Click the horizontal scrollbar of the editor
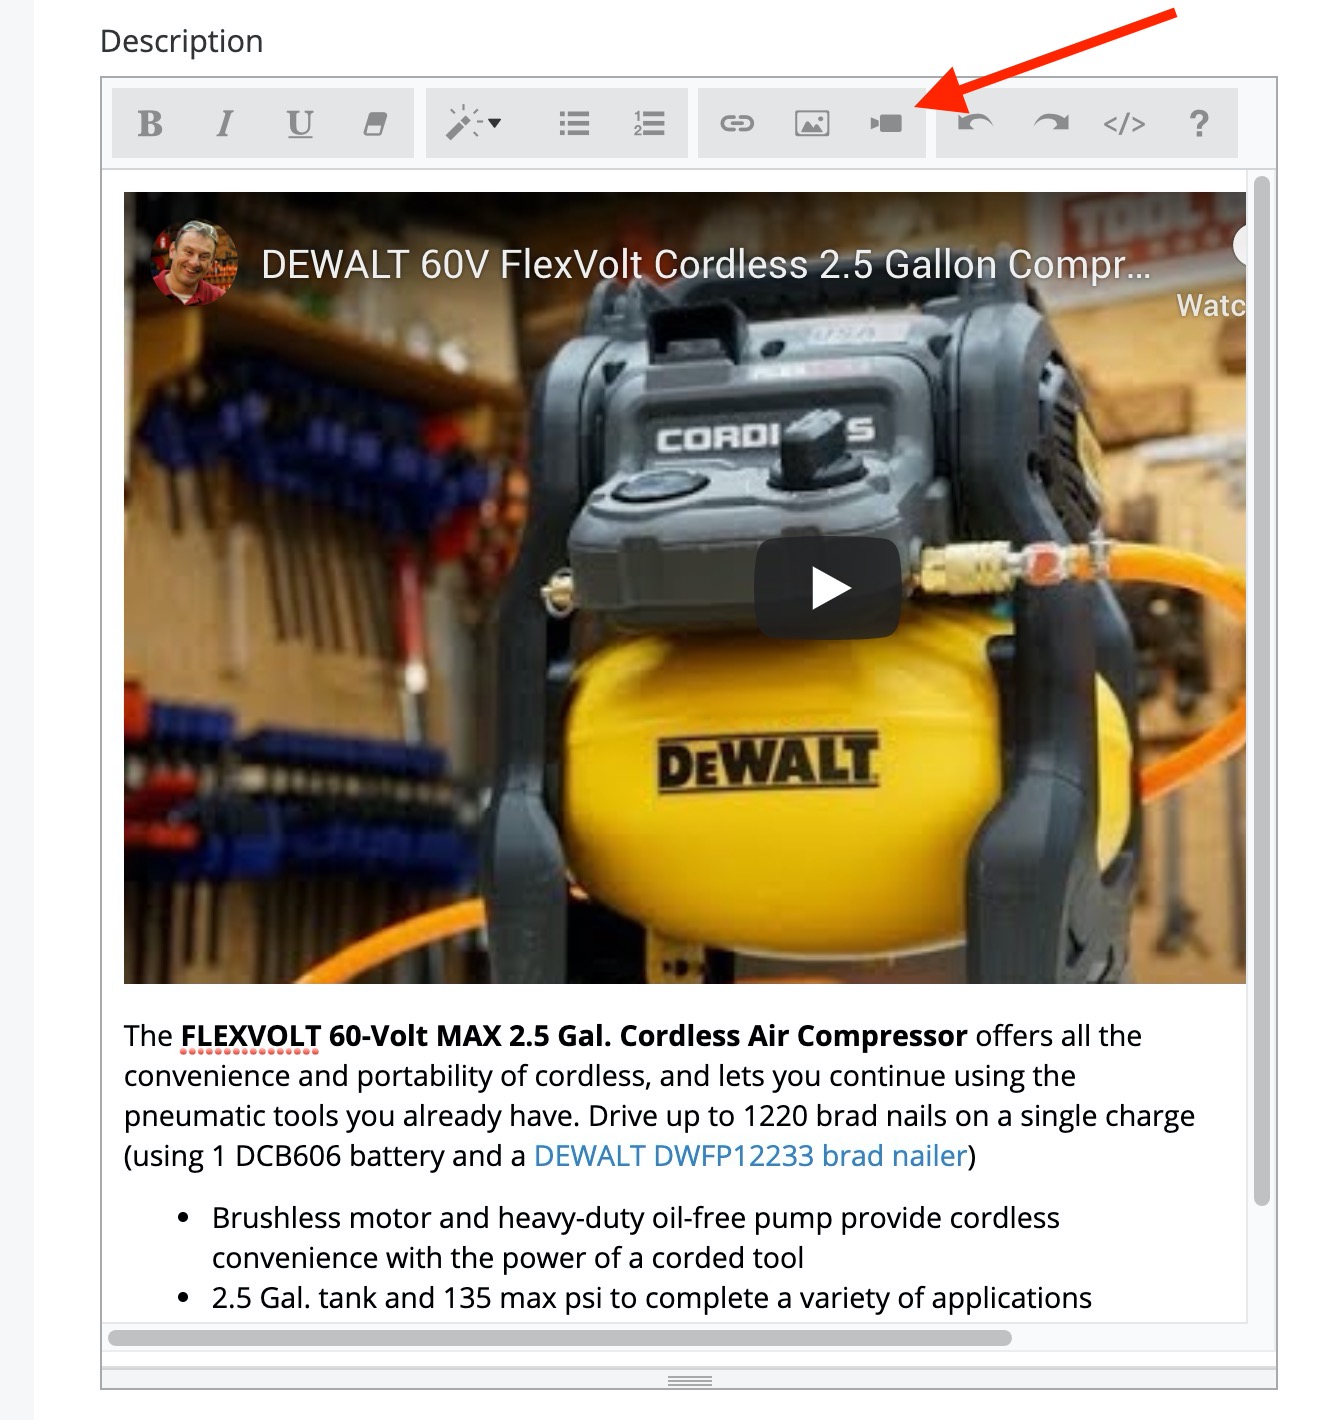The width and height of the screenshot is (1342, 1420). point(560,1338)
